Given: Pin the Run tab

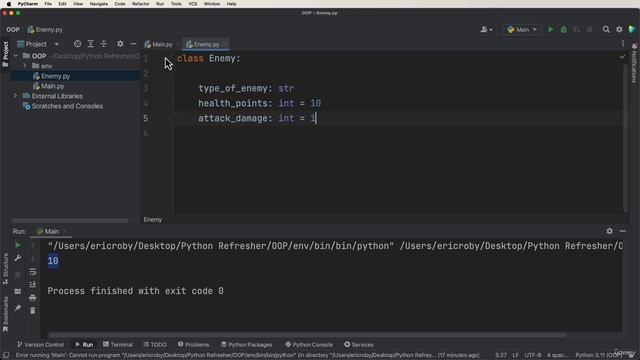Looking at the screenshot, I should 18,308.
